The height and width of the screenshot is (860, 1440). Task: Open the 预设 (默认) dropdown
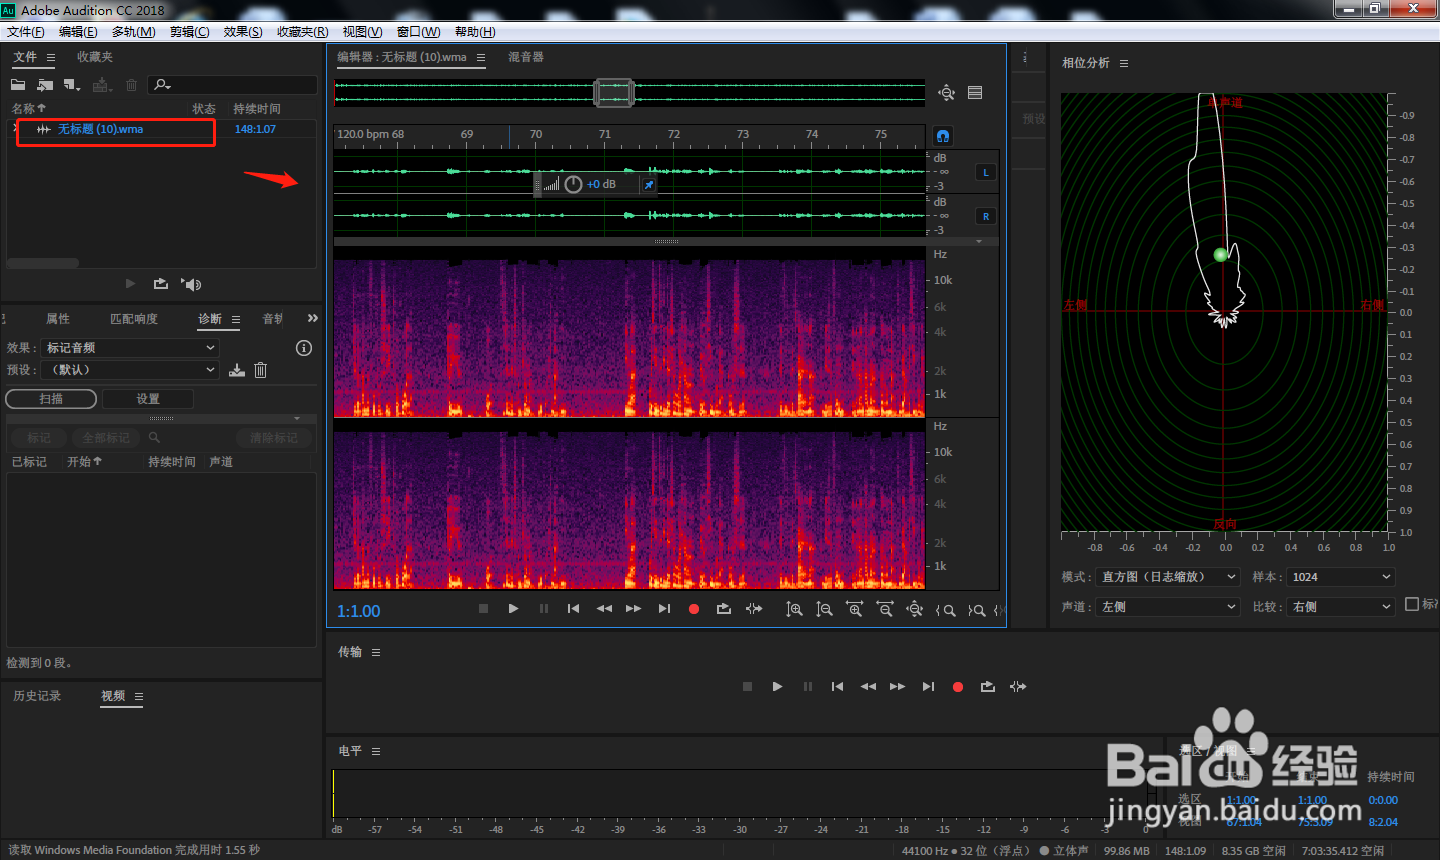tap(130, 370)
